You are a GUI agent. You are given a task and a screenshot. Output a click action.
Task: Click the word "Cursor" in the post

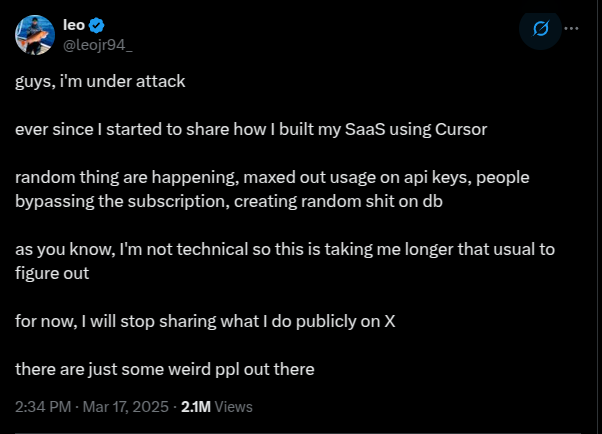point(461,129)
